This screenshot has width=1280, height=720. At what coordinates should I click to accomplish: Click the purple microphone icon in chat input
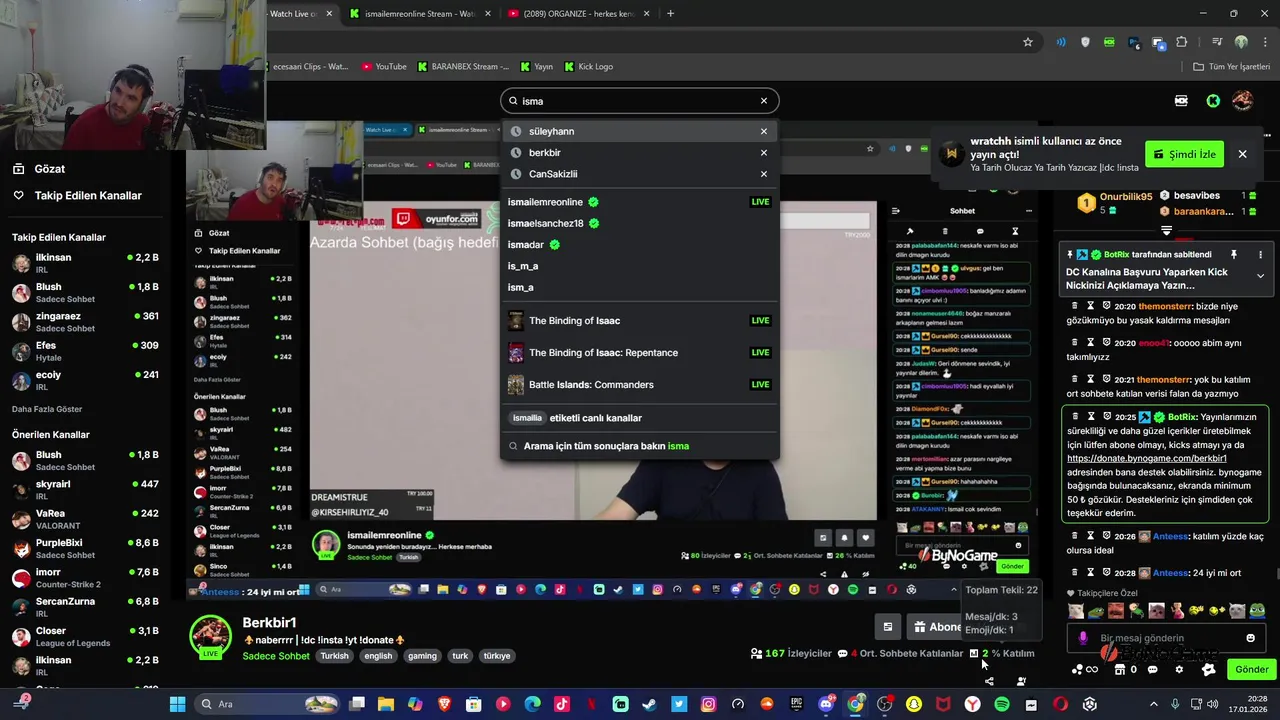1083,638
